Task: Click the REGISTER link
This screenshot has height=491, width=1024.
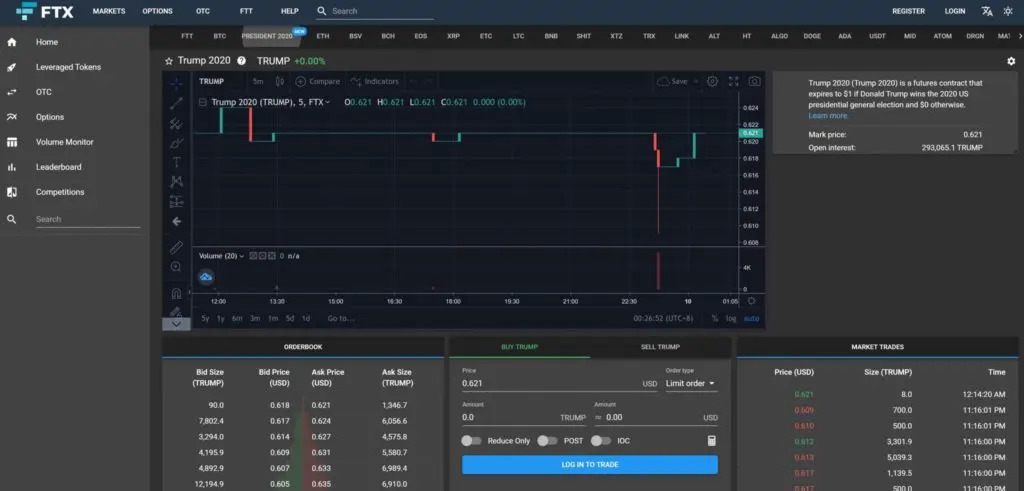Action: [x=908, y=11]
